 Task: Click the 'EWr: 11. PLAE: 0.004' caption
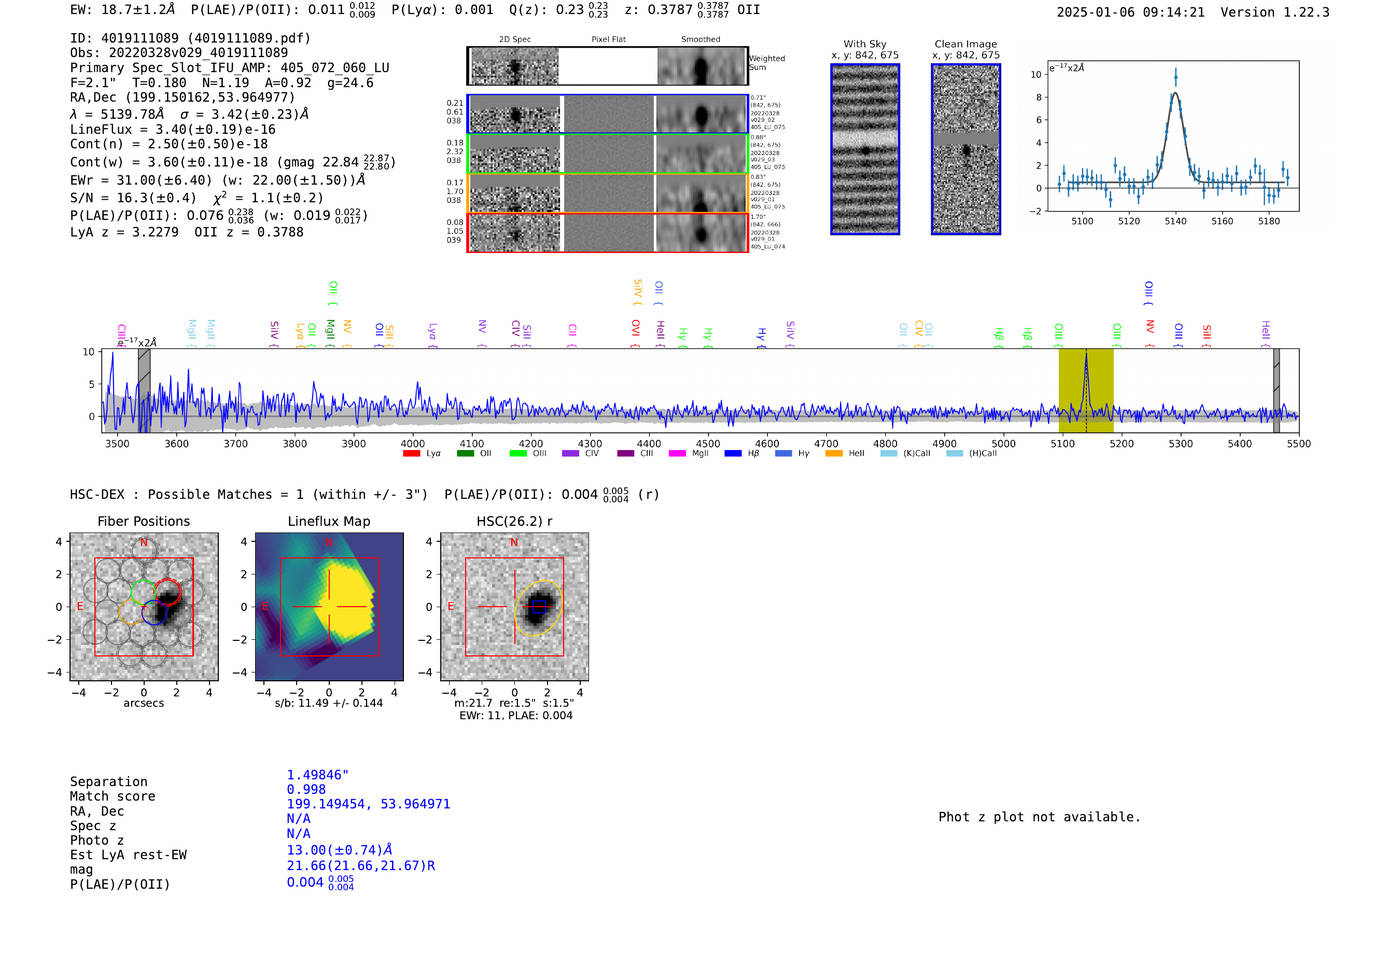pyautogui.click(x=516, y=715)
